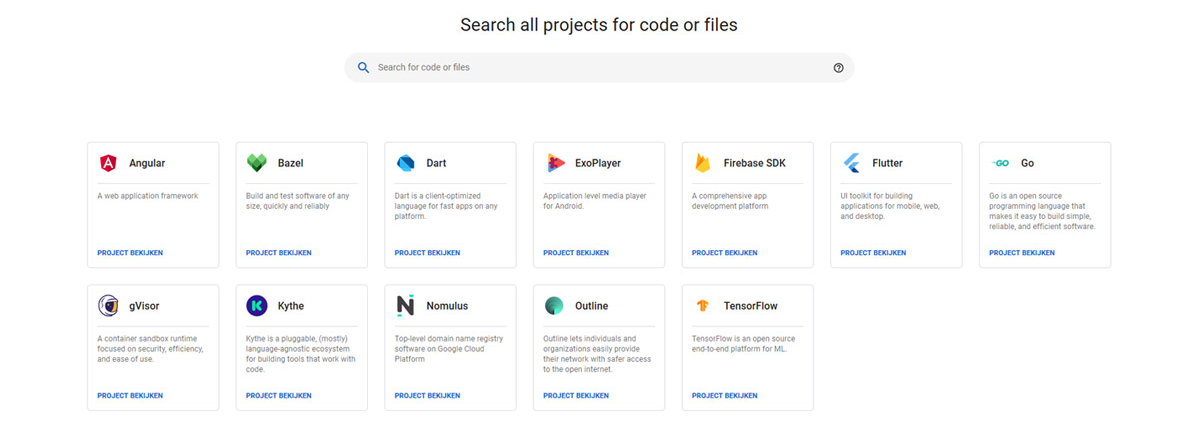Click the Outline card title

pos(591,306)
